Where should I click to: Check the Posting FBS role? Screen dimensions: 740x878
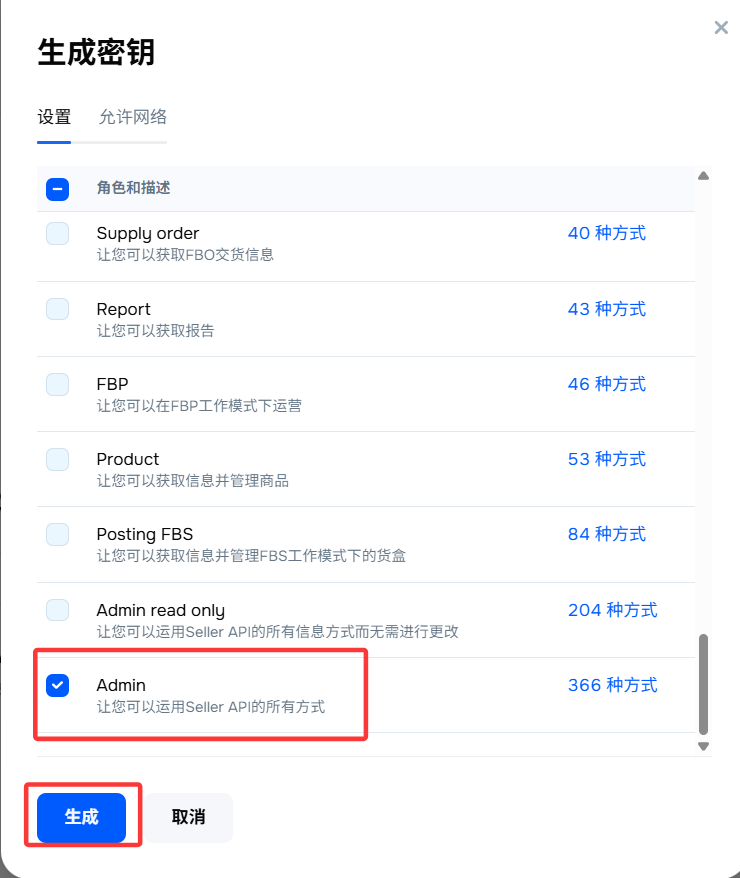tap(58, 535)
